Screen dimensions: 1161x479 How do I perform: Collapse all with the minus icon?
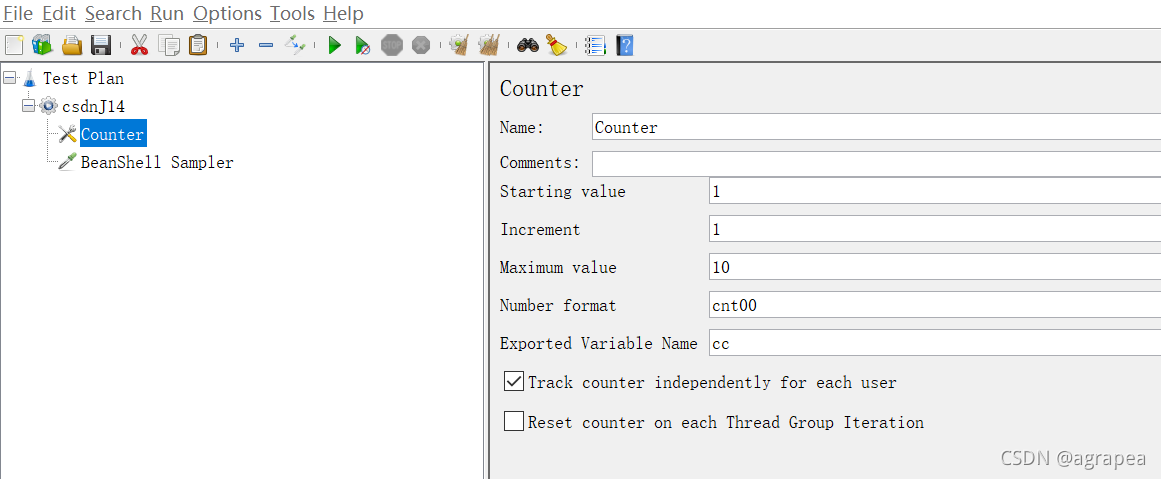point(266,46)
